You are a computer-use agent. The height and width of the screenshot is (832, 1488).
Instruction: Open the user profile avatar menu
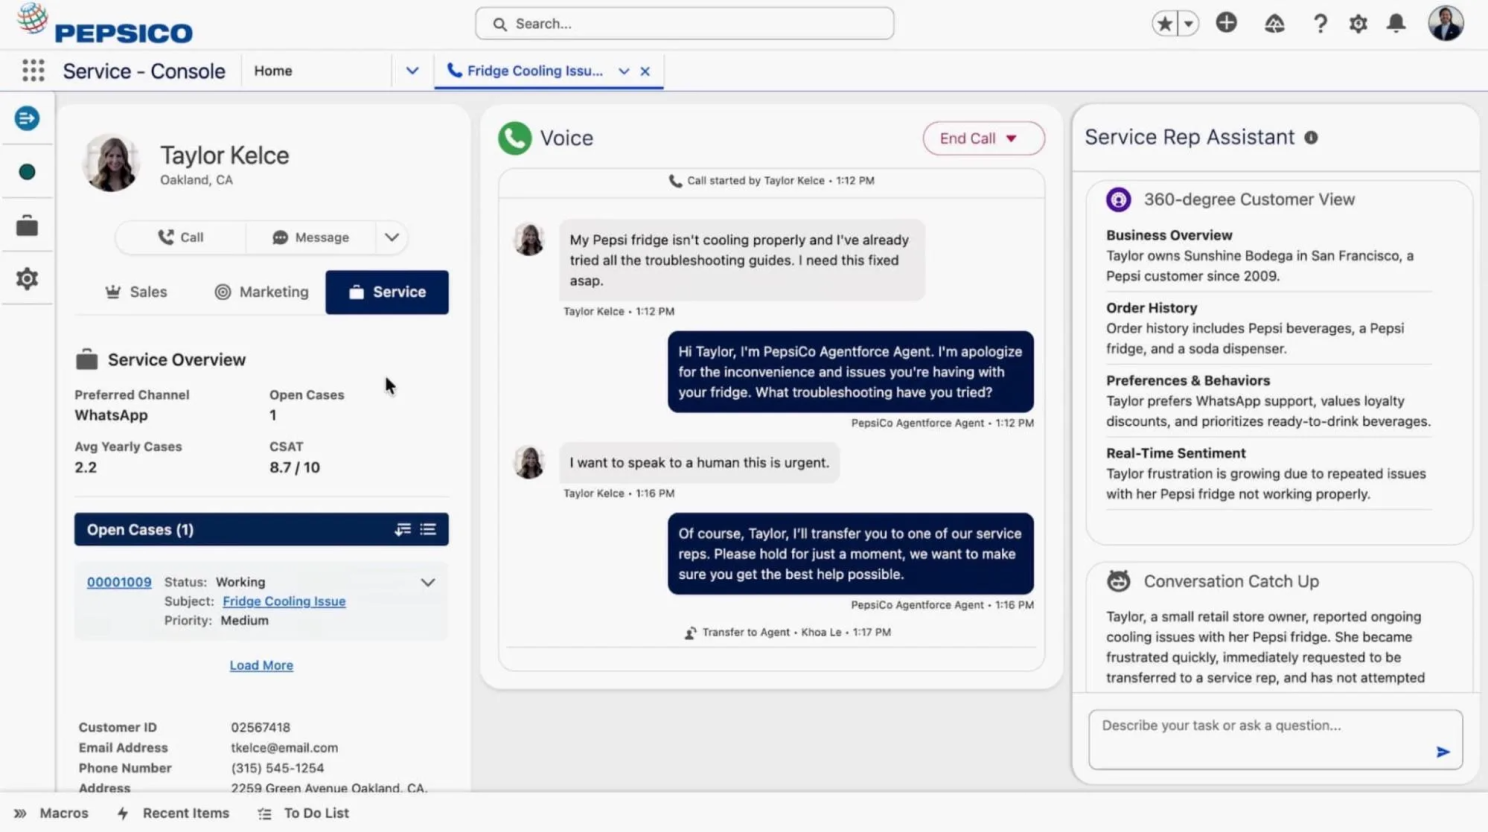click(x=1445, y=22)
